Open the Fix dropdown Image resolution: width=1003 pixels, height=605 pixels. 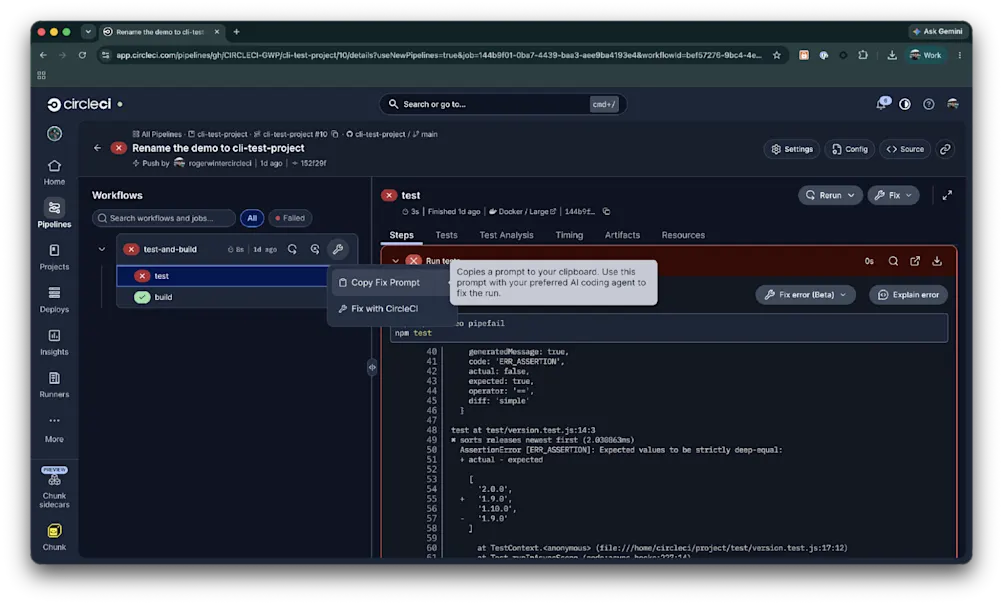point(893,195)
